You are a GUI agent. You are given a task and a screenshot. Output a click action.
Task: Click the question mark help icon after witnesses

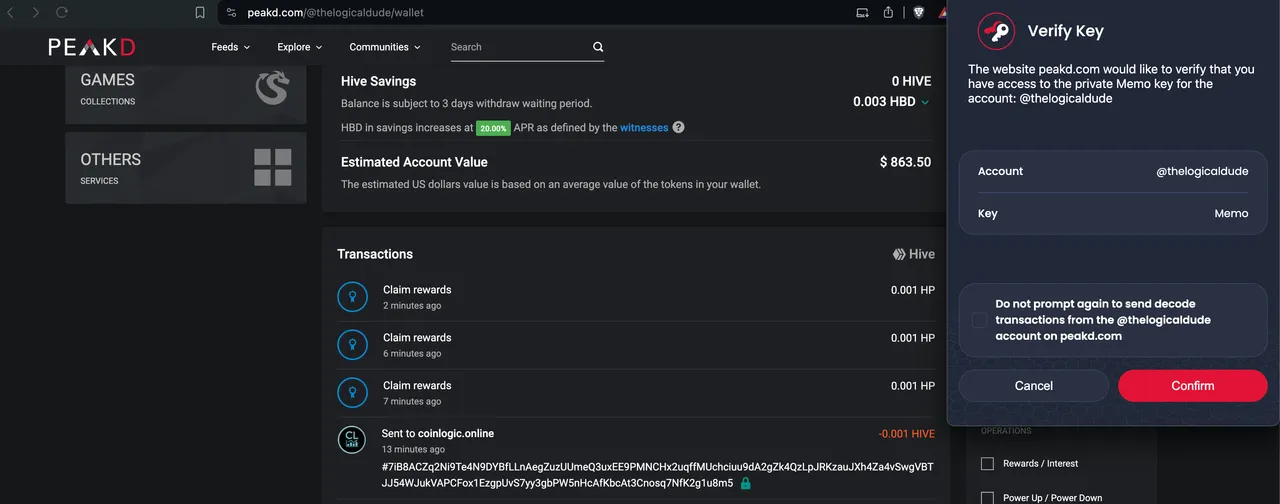click(679, 127)
